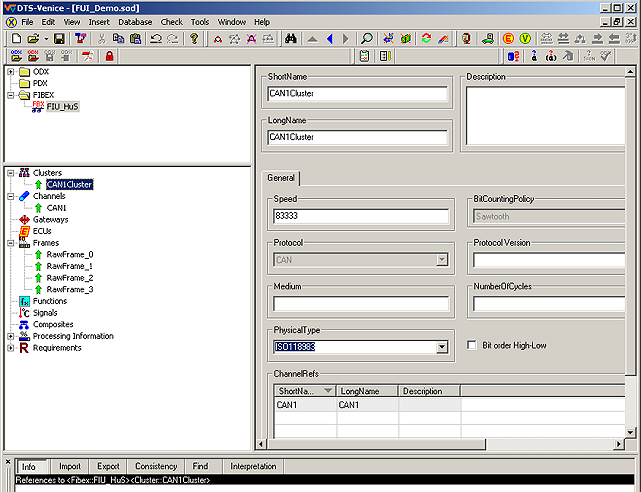Click the LongName column header

point(367,391)
